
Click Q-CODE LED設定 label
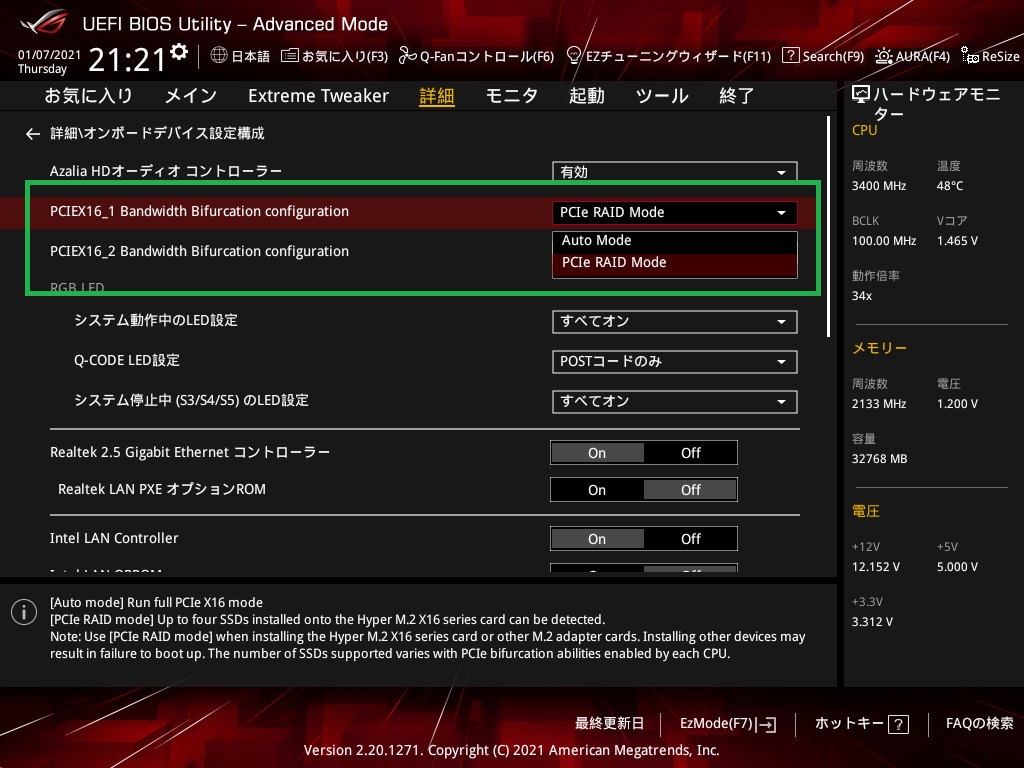point(127,360)
